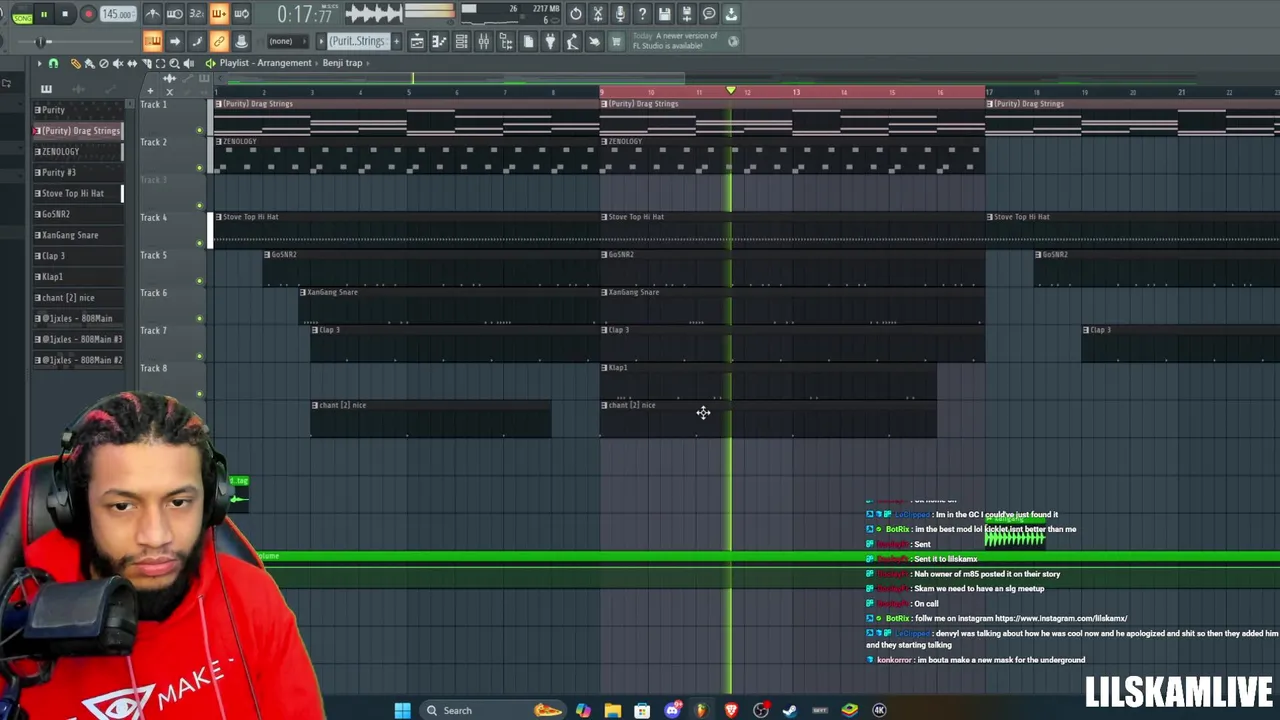Open the Piano roll view icon
This screenshot has height=720, width=1280.
[x=439, y=41]
